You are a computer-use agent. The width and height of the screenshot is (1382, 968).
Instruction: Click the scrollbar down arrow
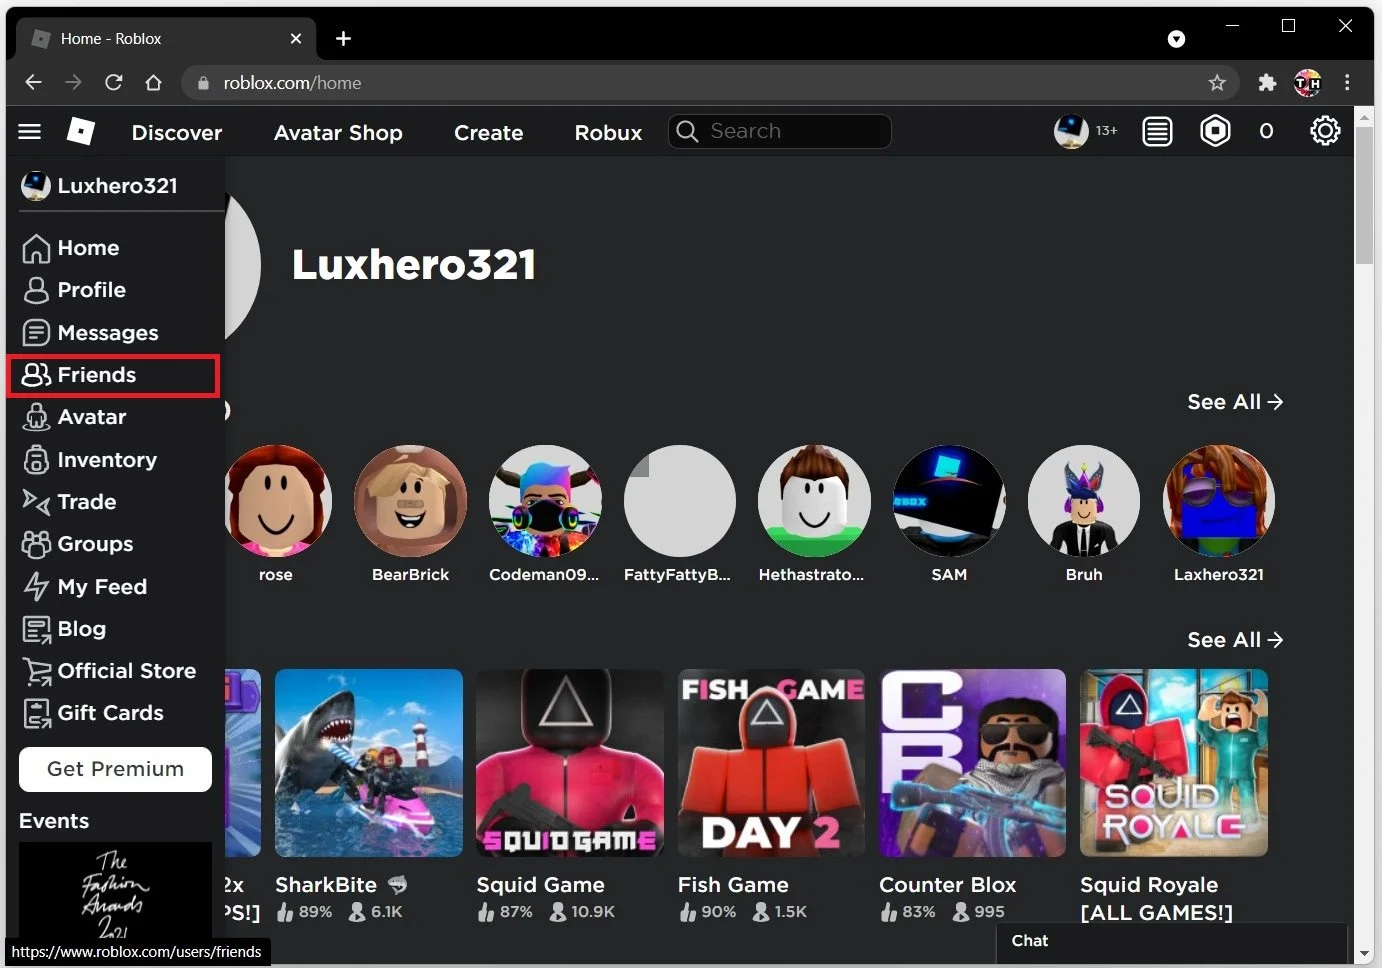point(1364,953)
